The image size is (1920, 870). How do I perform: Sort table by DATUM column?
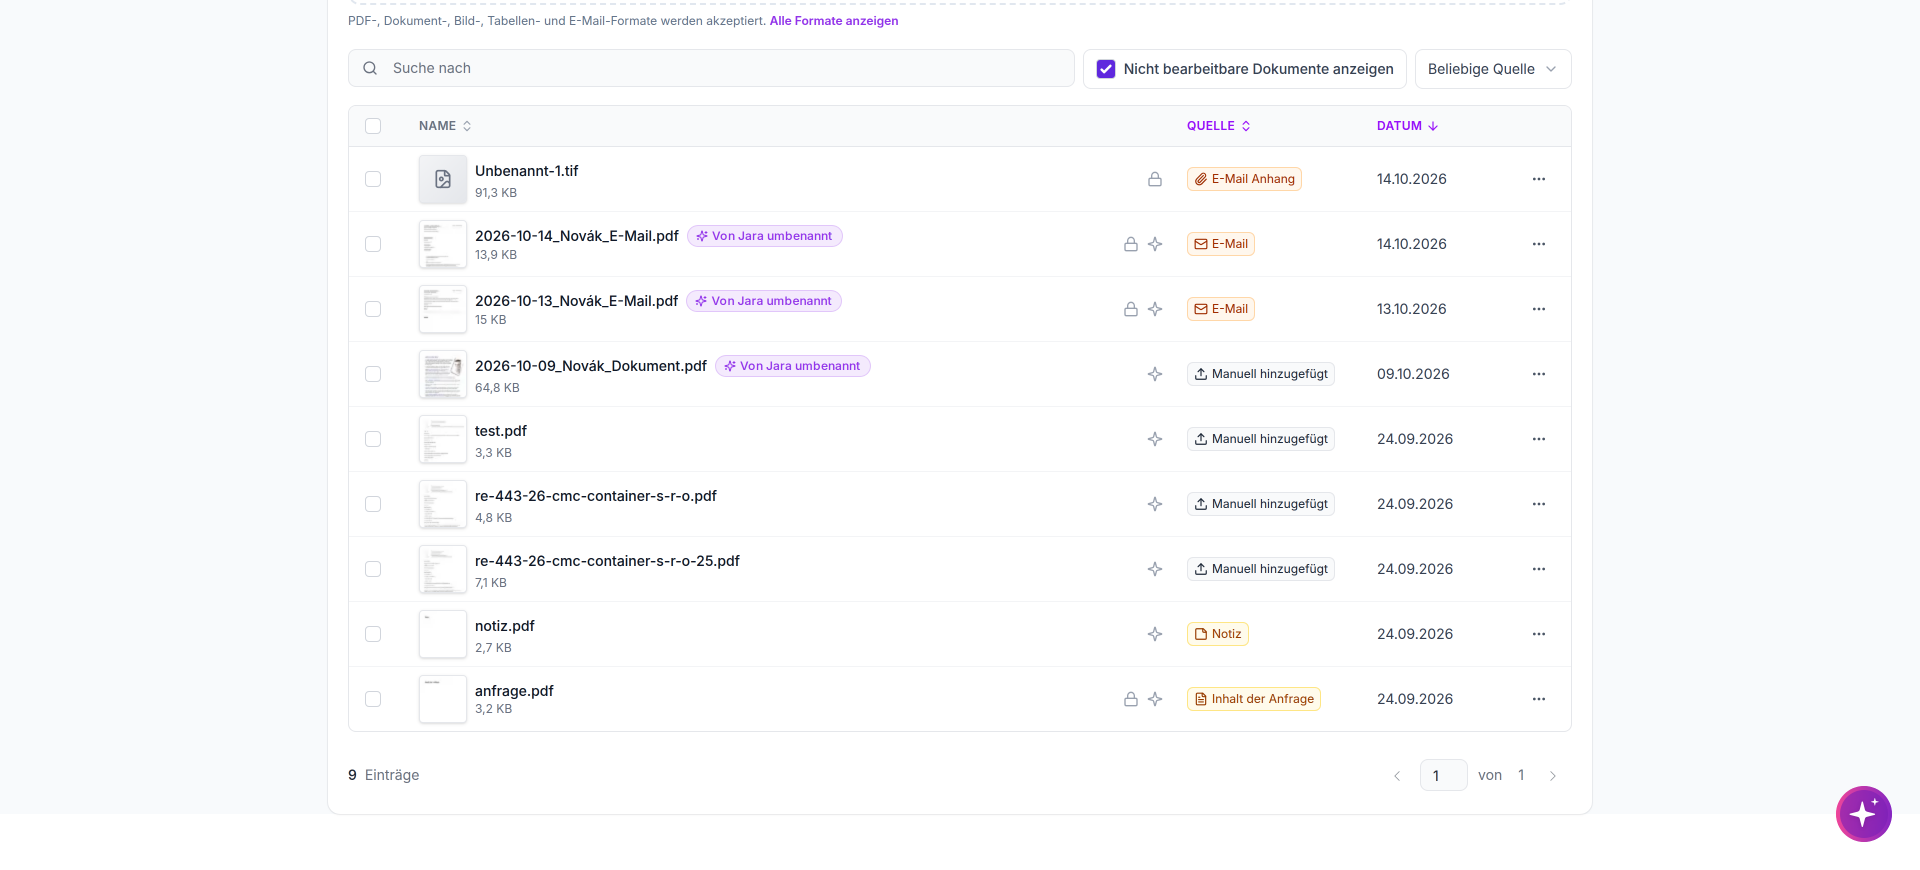pyautogui.click(x=1407, y=126)
